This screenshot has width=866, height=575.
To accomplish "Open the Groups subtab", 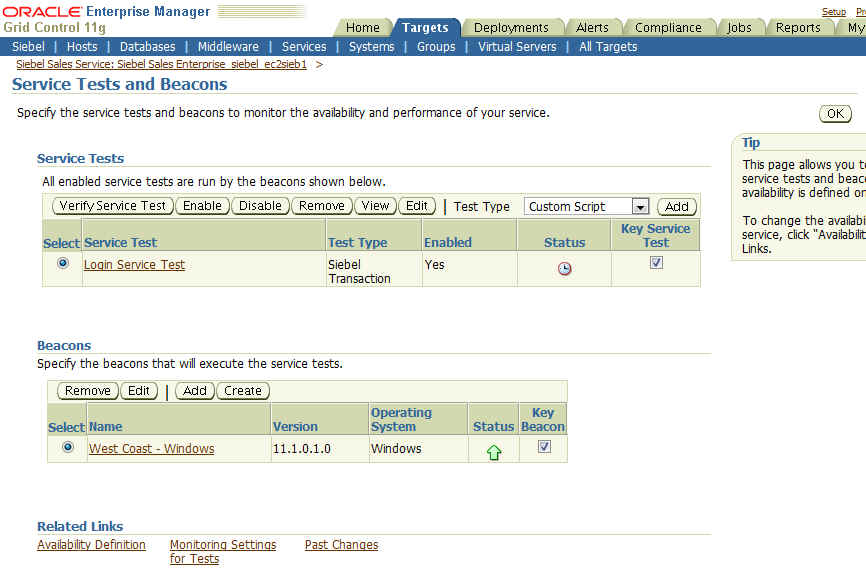I will [x=436, y=47].
